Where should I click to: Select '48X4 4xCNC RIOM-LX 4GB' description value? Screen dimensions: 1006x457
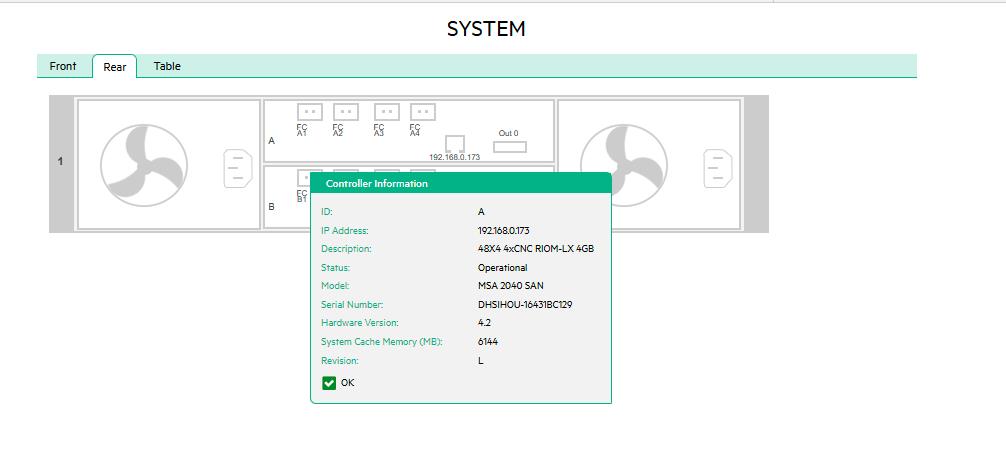536,249
